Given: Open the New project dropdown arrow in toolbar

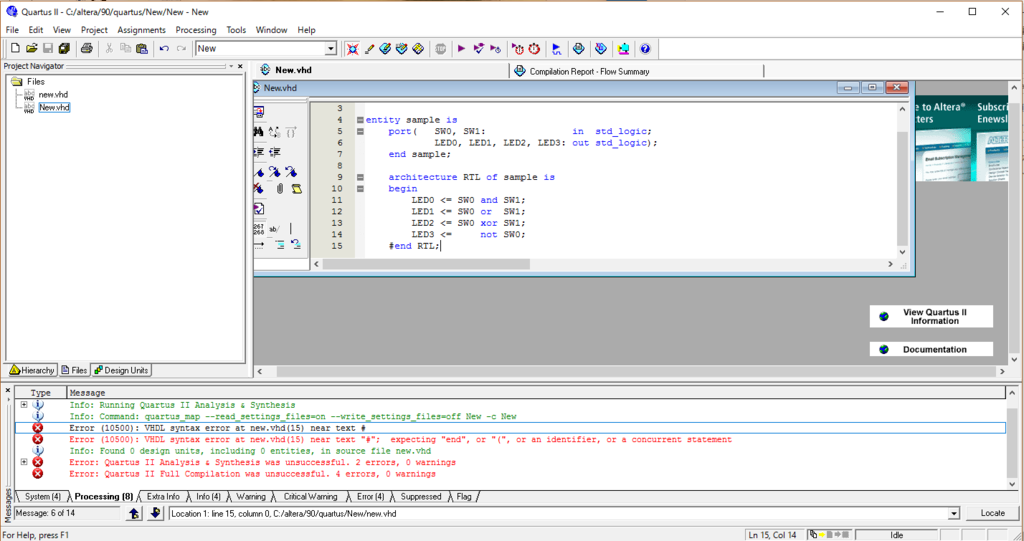Looking at the screenshot, I should (x=330, y=48).
